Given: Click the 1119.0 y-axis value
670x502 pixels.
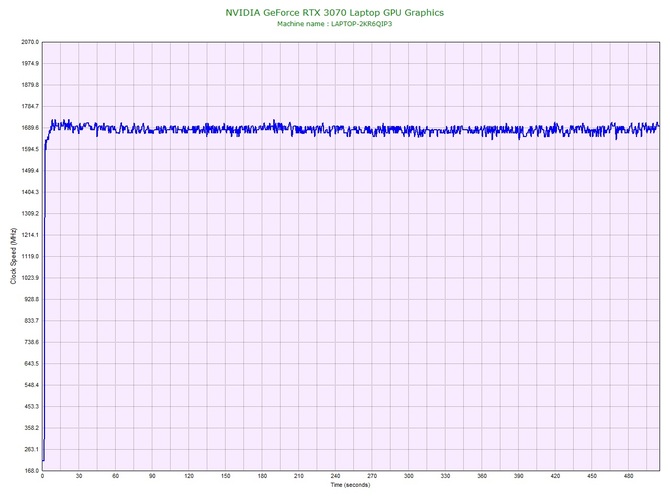Looking at the screenshot, I should pyautogui.click(x=30, y=256).
